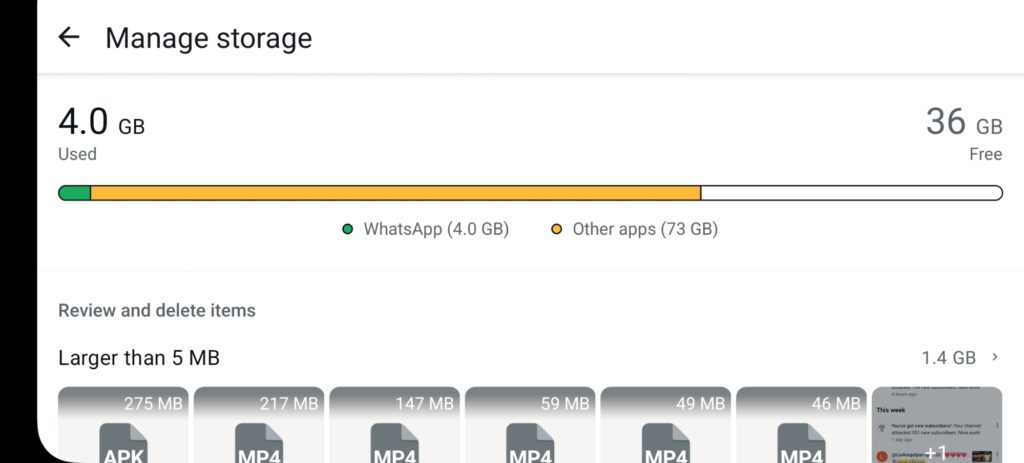Image resolution: width=1024 pixels, height=463 pixels.
Task: Click the green WhatsApp segment of storage bar
Action: tap(75, 193)
